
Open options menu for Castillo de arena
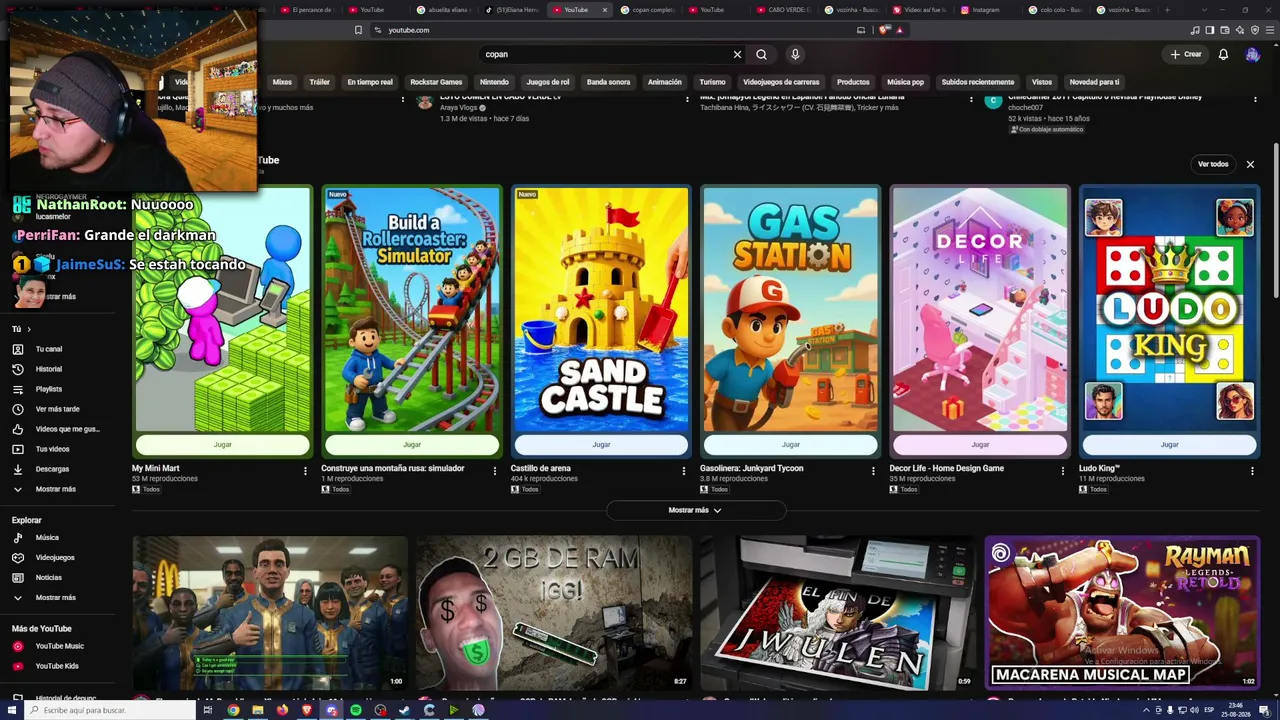[684, 470]
